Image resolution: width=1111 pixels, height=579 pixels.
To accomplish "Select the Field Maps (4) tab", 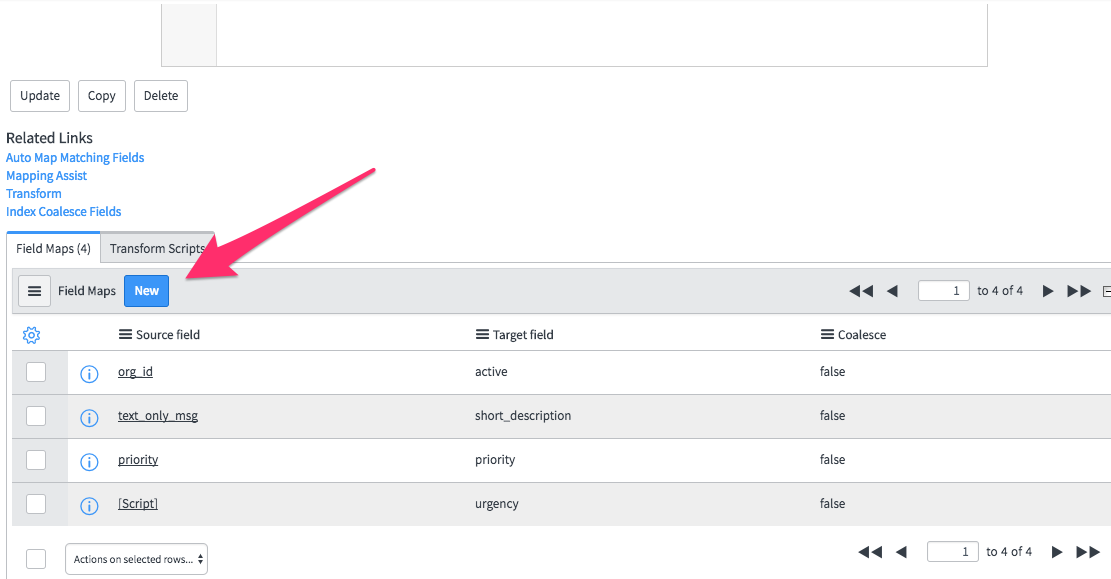I will click(54, 249).
